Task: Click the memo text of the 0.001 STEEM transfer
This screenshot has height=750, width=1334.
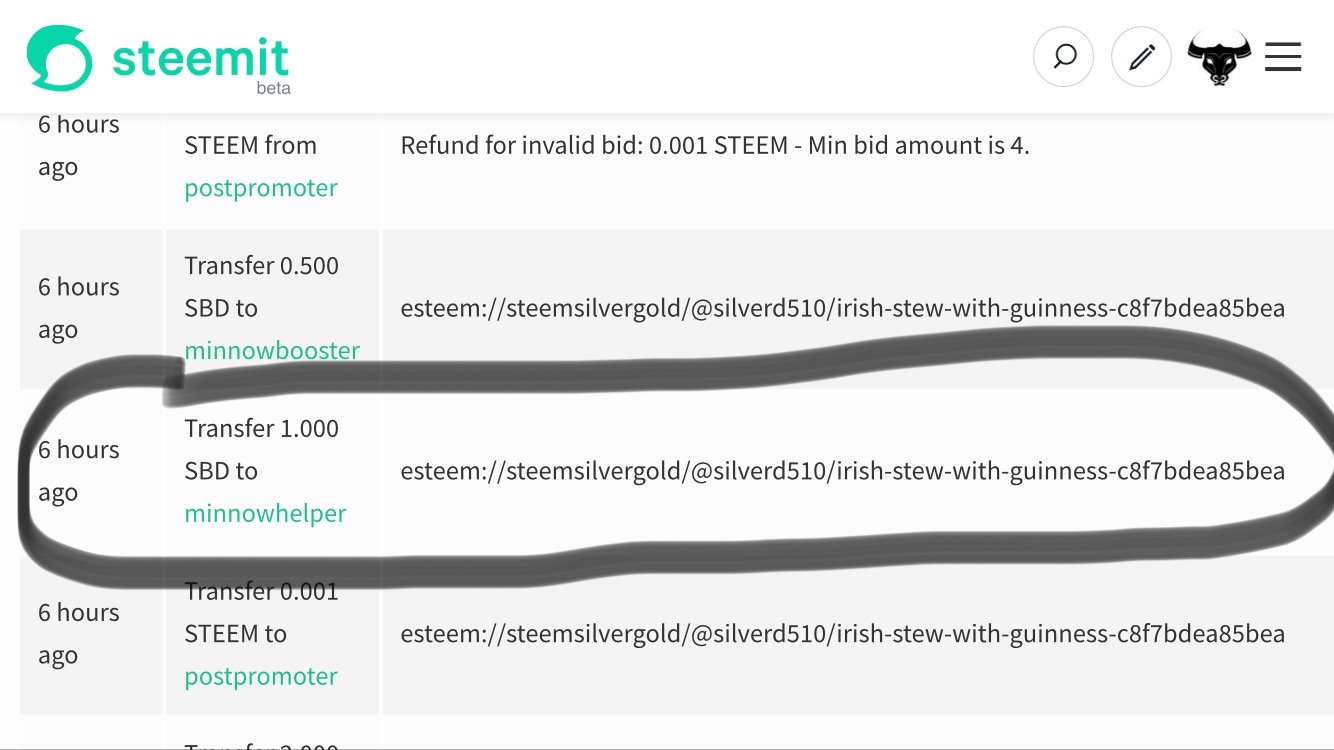Action: coord(842,634)
